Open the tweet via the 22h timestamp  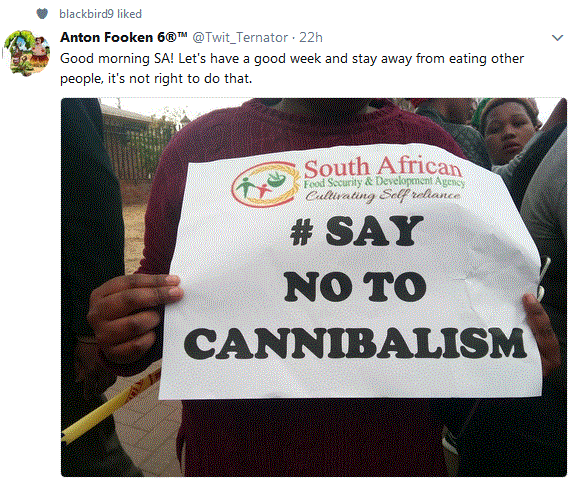(x=311, y=38)
